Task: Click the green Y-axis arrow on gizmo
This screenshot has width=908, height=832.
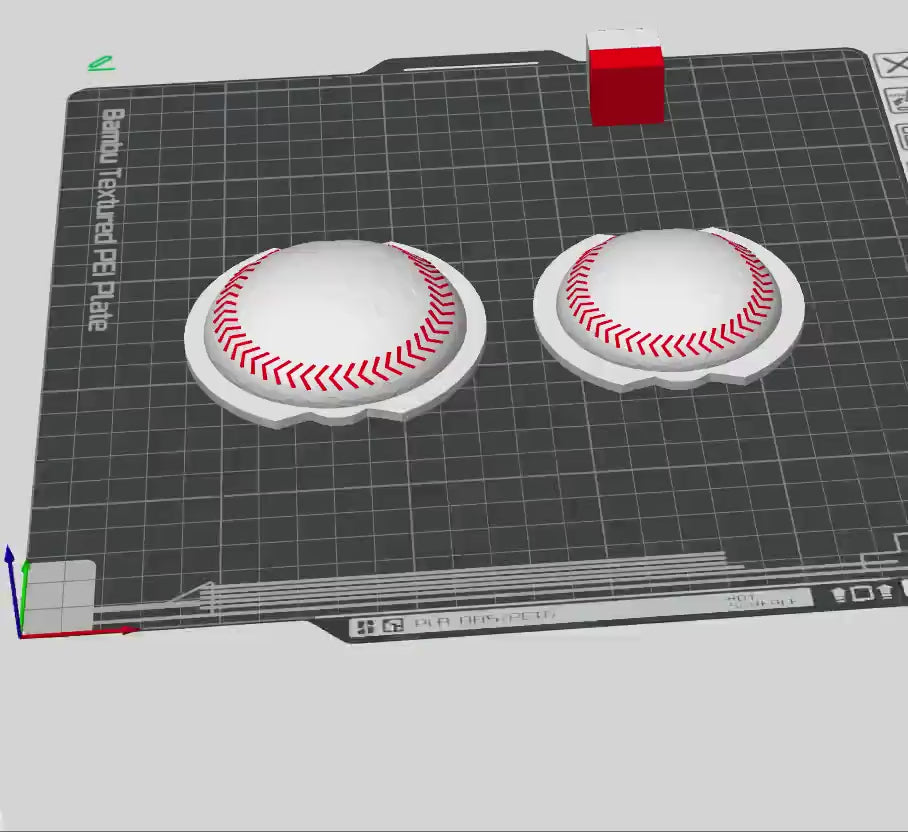Action: coord(26,570)
